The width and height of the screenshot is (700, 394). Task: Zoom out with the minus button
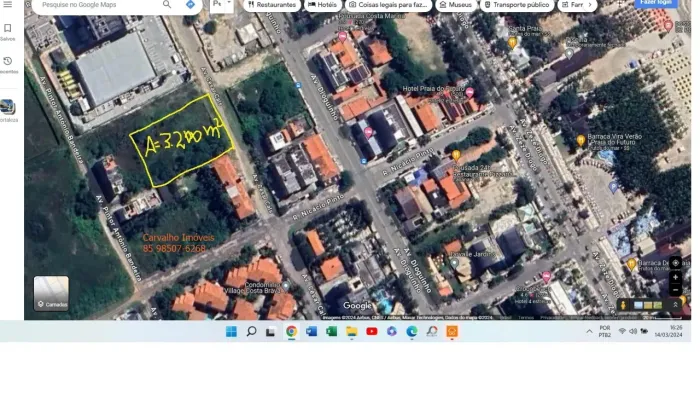pos(675,290)
